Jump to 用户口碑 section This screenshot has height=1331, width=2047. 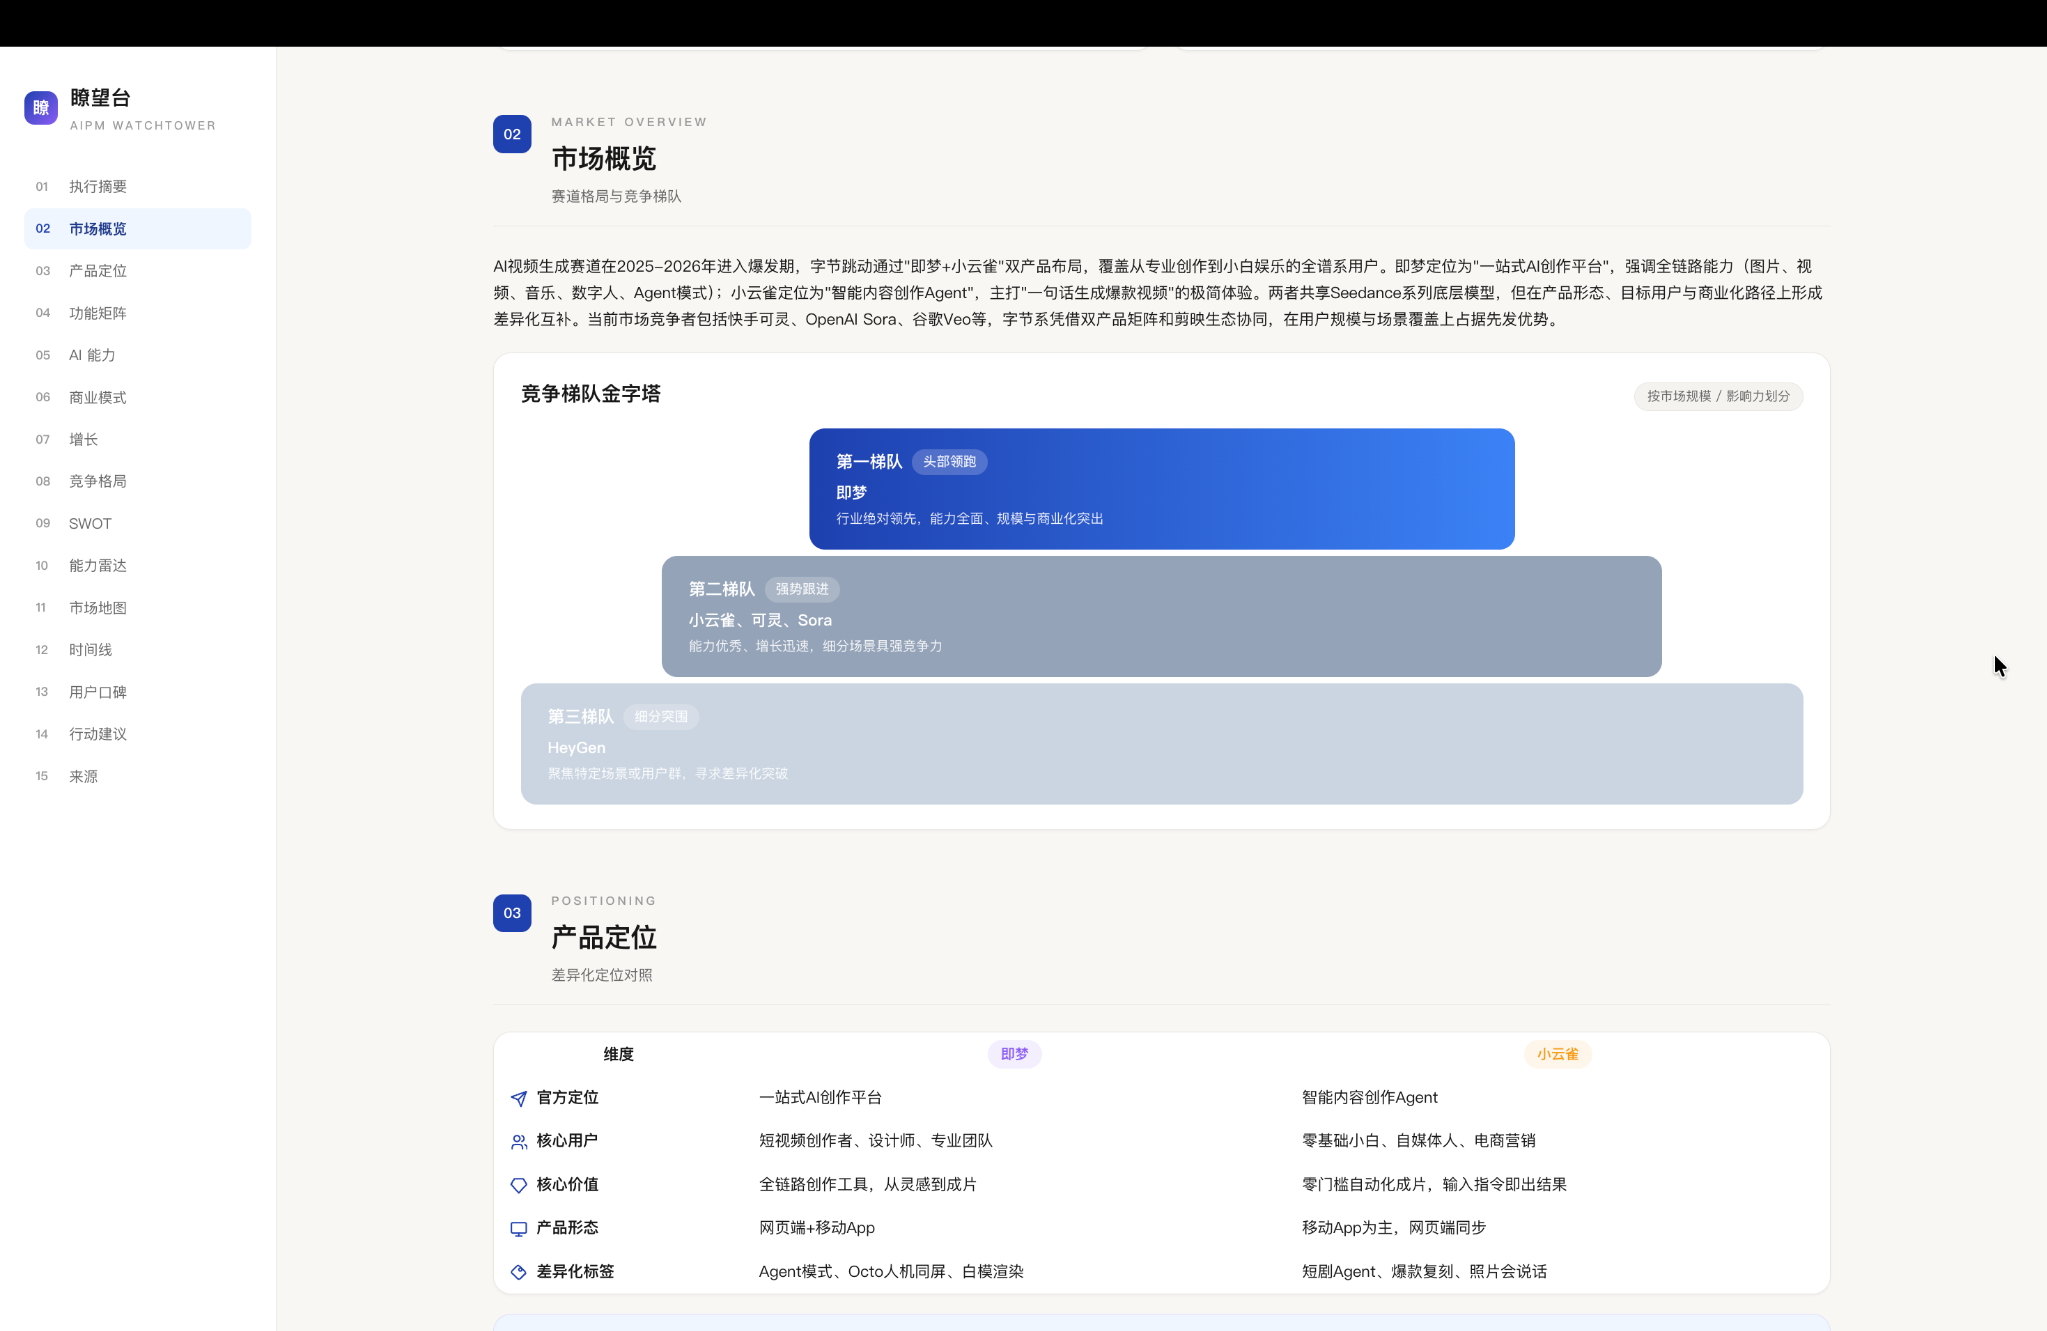(x=137, y=692)
